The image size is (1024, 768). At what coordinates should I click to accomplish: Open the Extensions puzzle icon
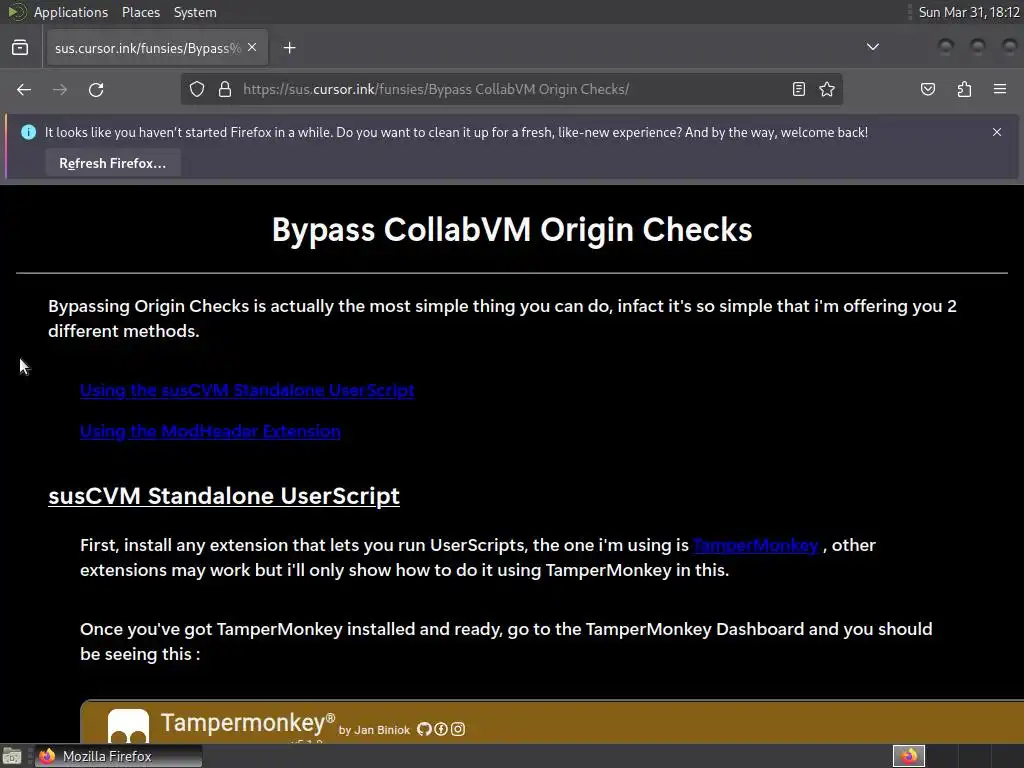964,89
